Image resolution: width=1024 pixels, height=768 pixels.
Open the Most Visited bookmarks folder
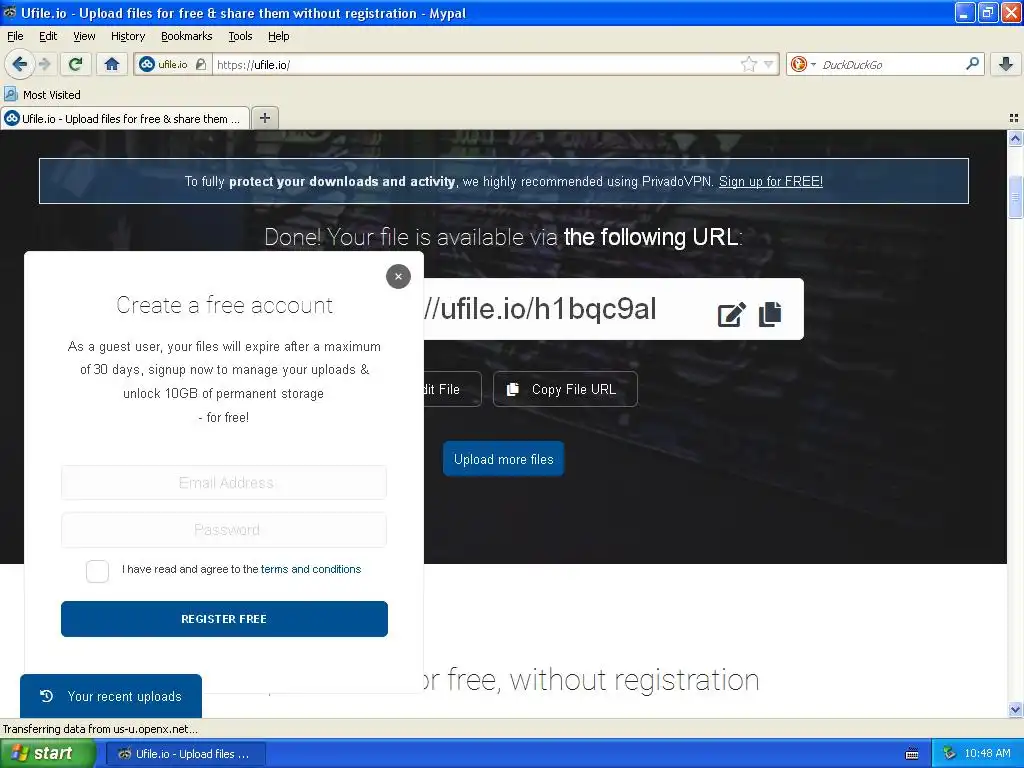(x=42, y=95)
